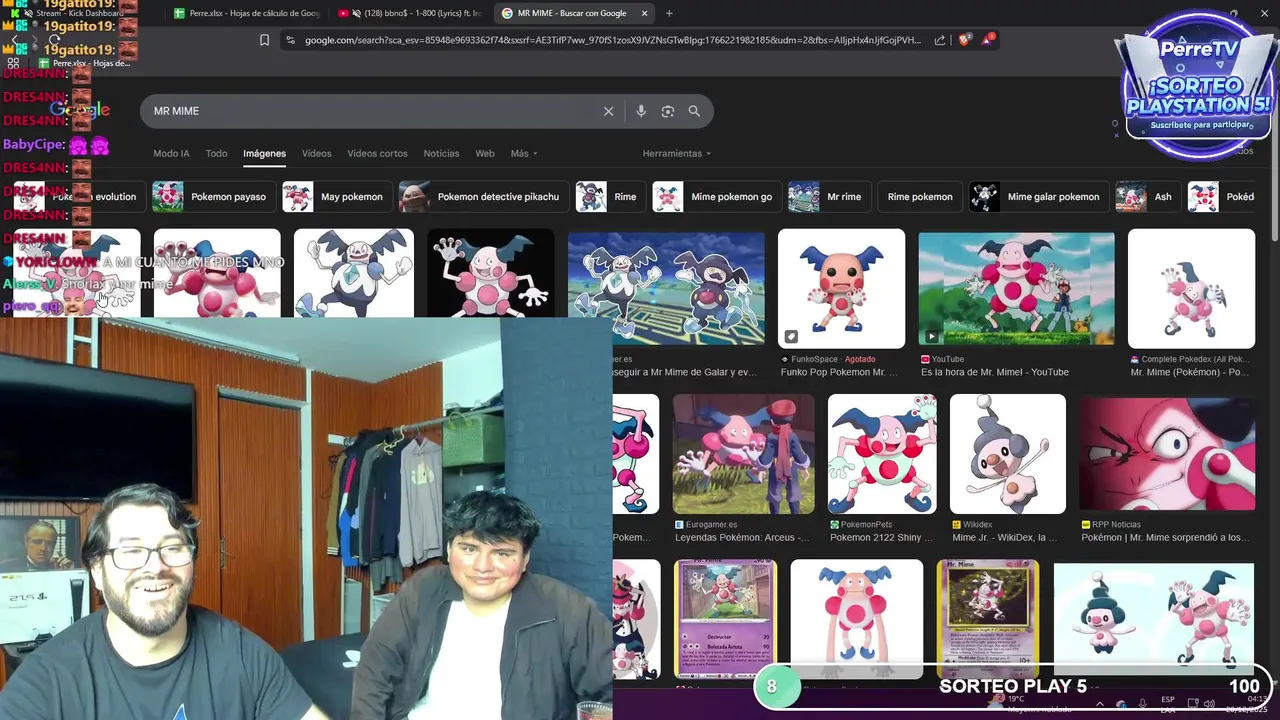Select the Ash suggestion chip
Viewport: 1280px width, 720px height.
(1147, 197)
